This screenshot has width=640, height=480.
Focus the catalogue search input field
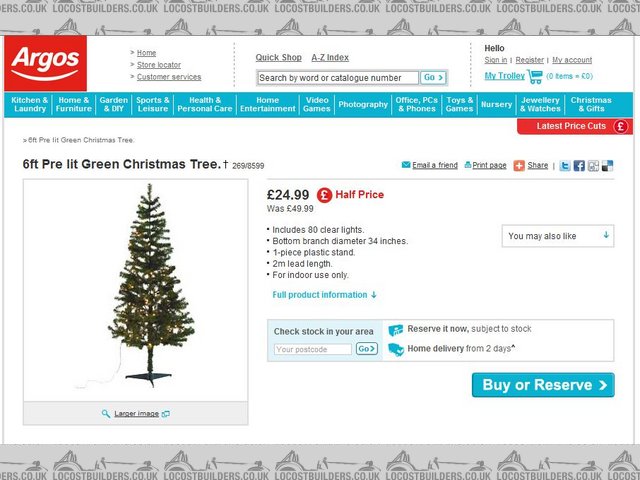pos(338,78)
